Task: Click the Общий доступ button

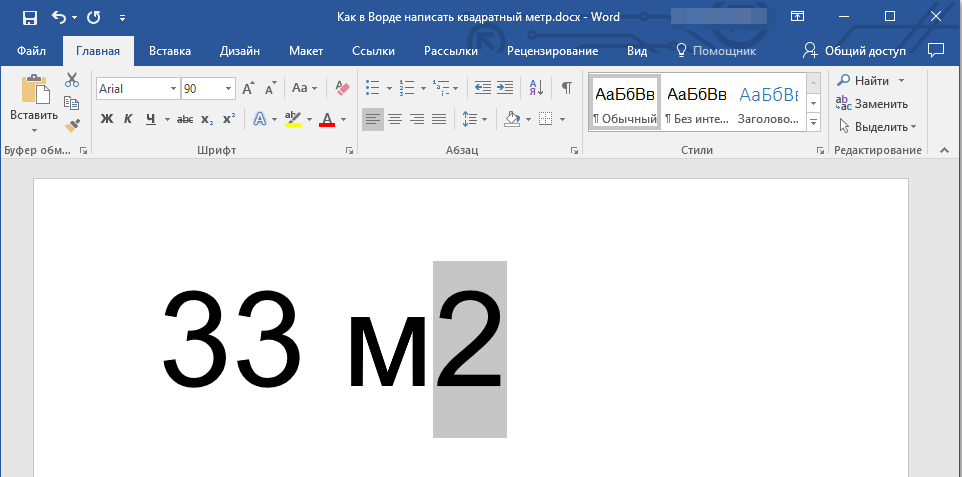Action: (x=856, y=51)
